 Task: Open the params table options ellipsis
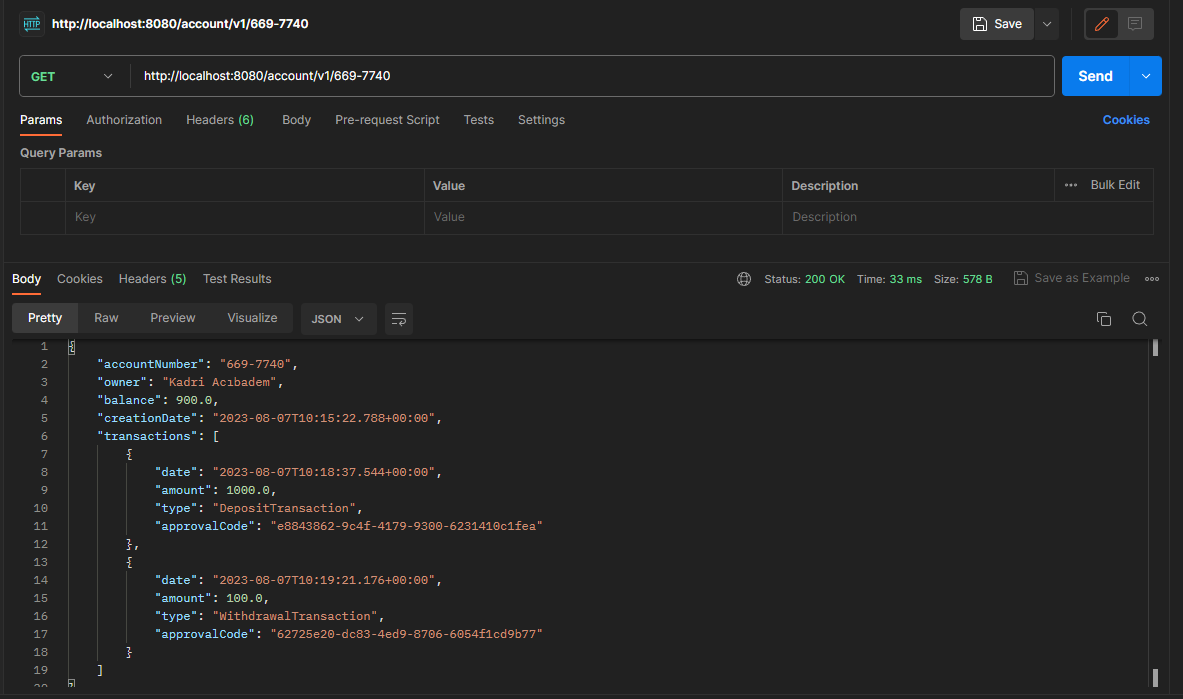click(x=1071, y=185)
